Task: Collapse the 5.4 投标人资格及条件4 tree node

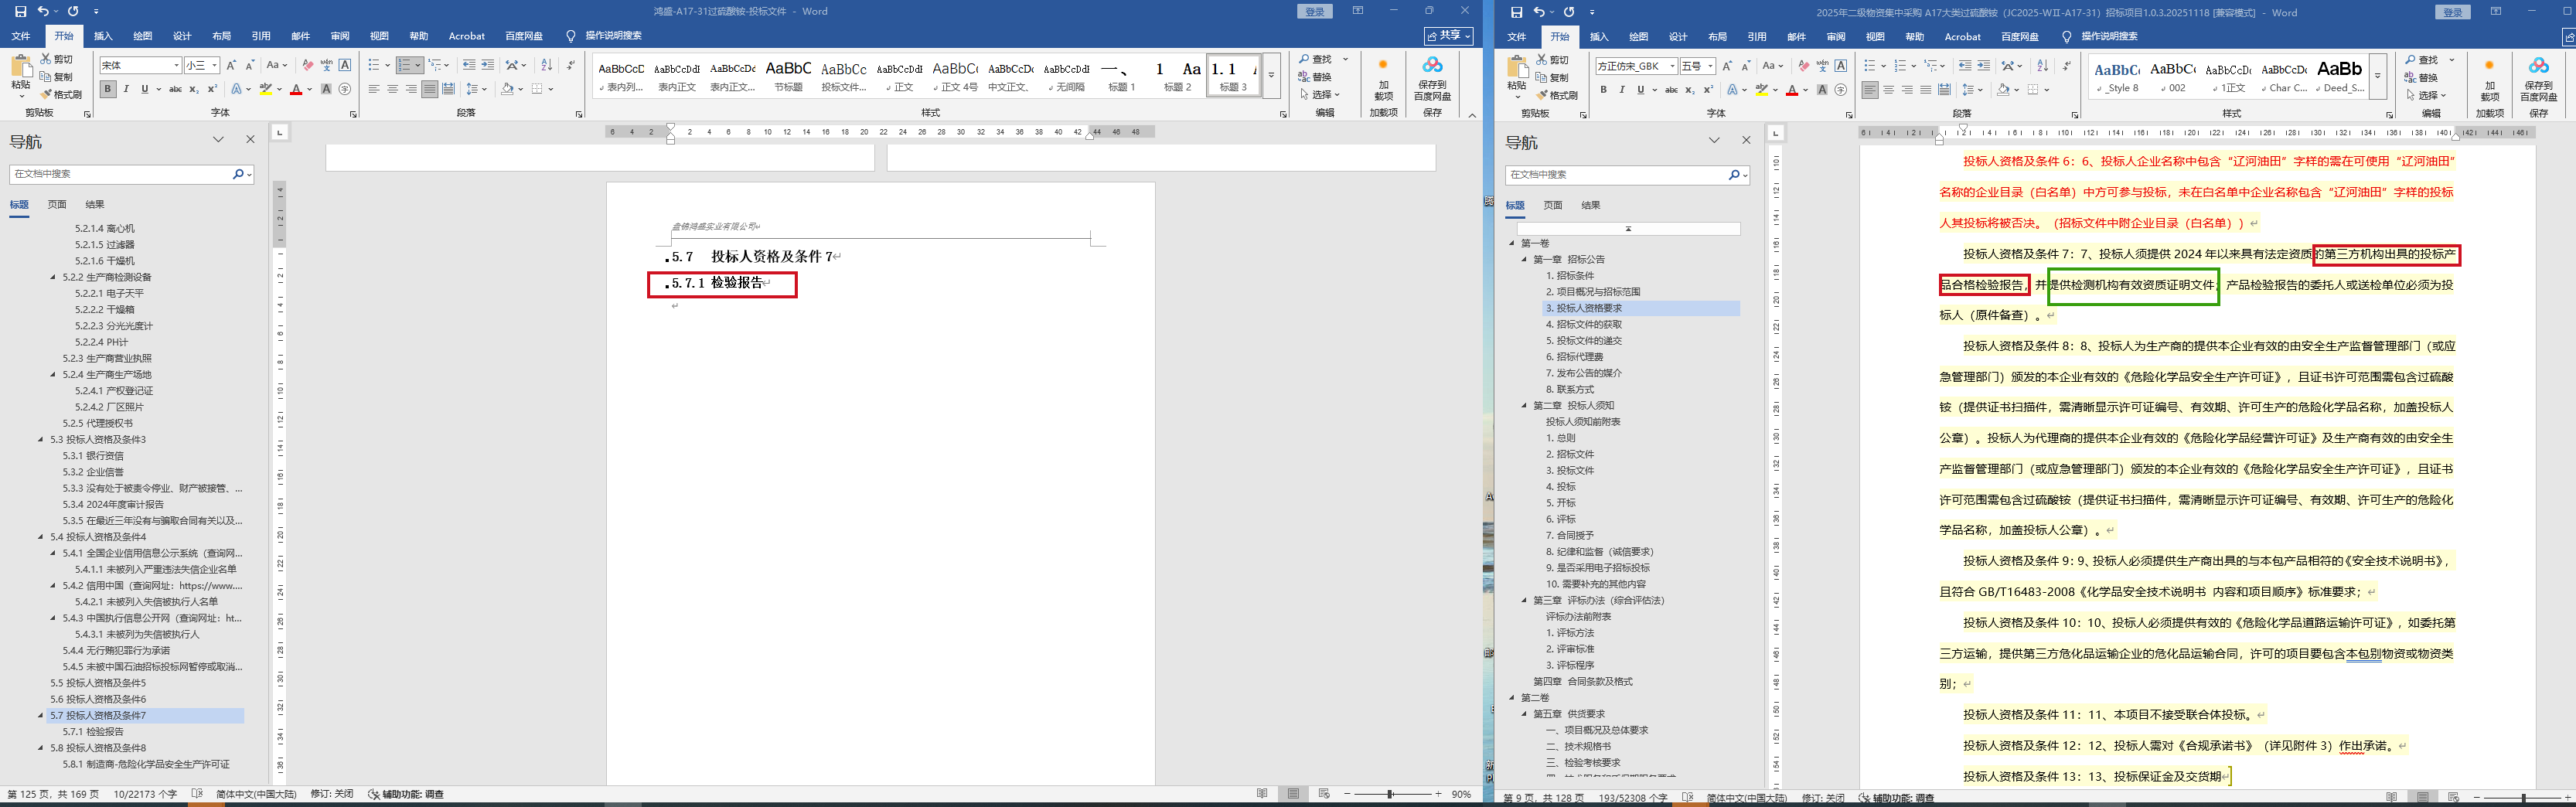Action: 41,537
